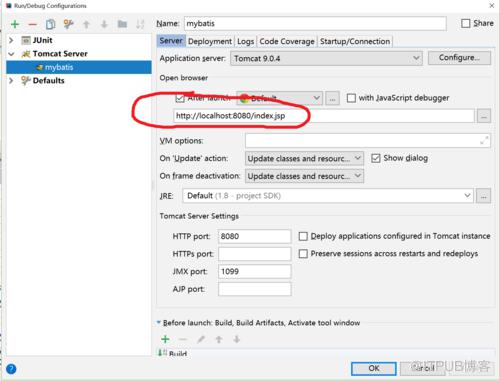Click the Configure... button
500x381 pixels.
point(459,58)
